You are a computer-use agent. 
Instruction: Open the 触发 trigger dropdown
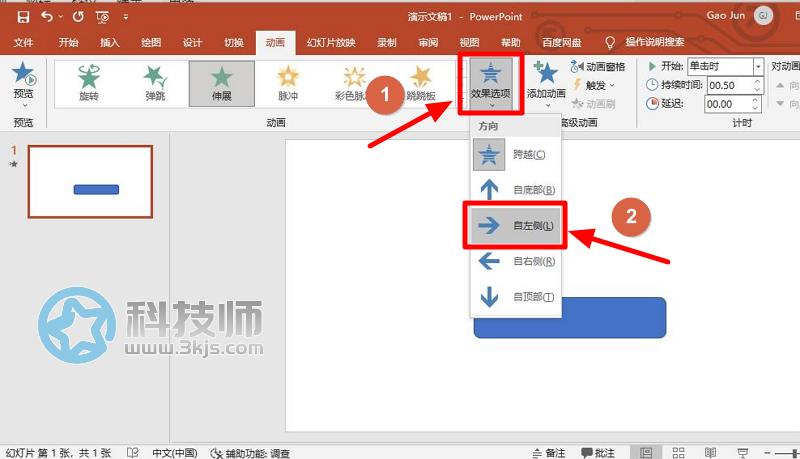(594, 85)
